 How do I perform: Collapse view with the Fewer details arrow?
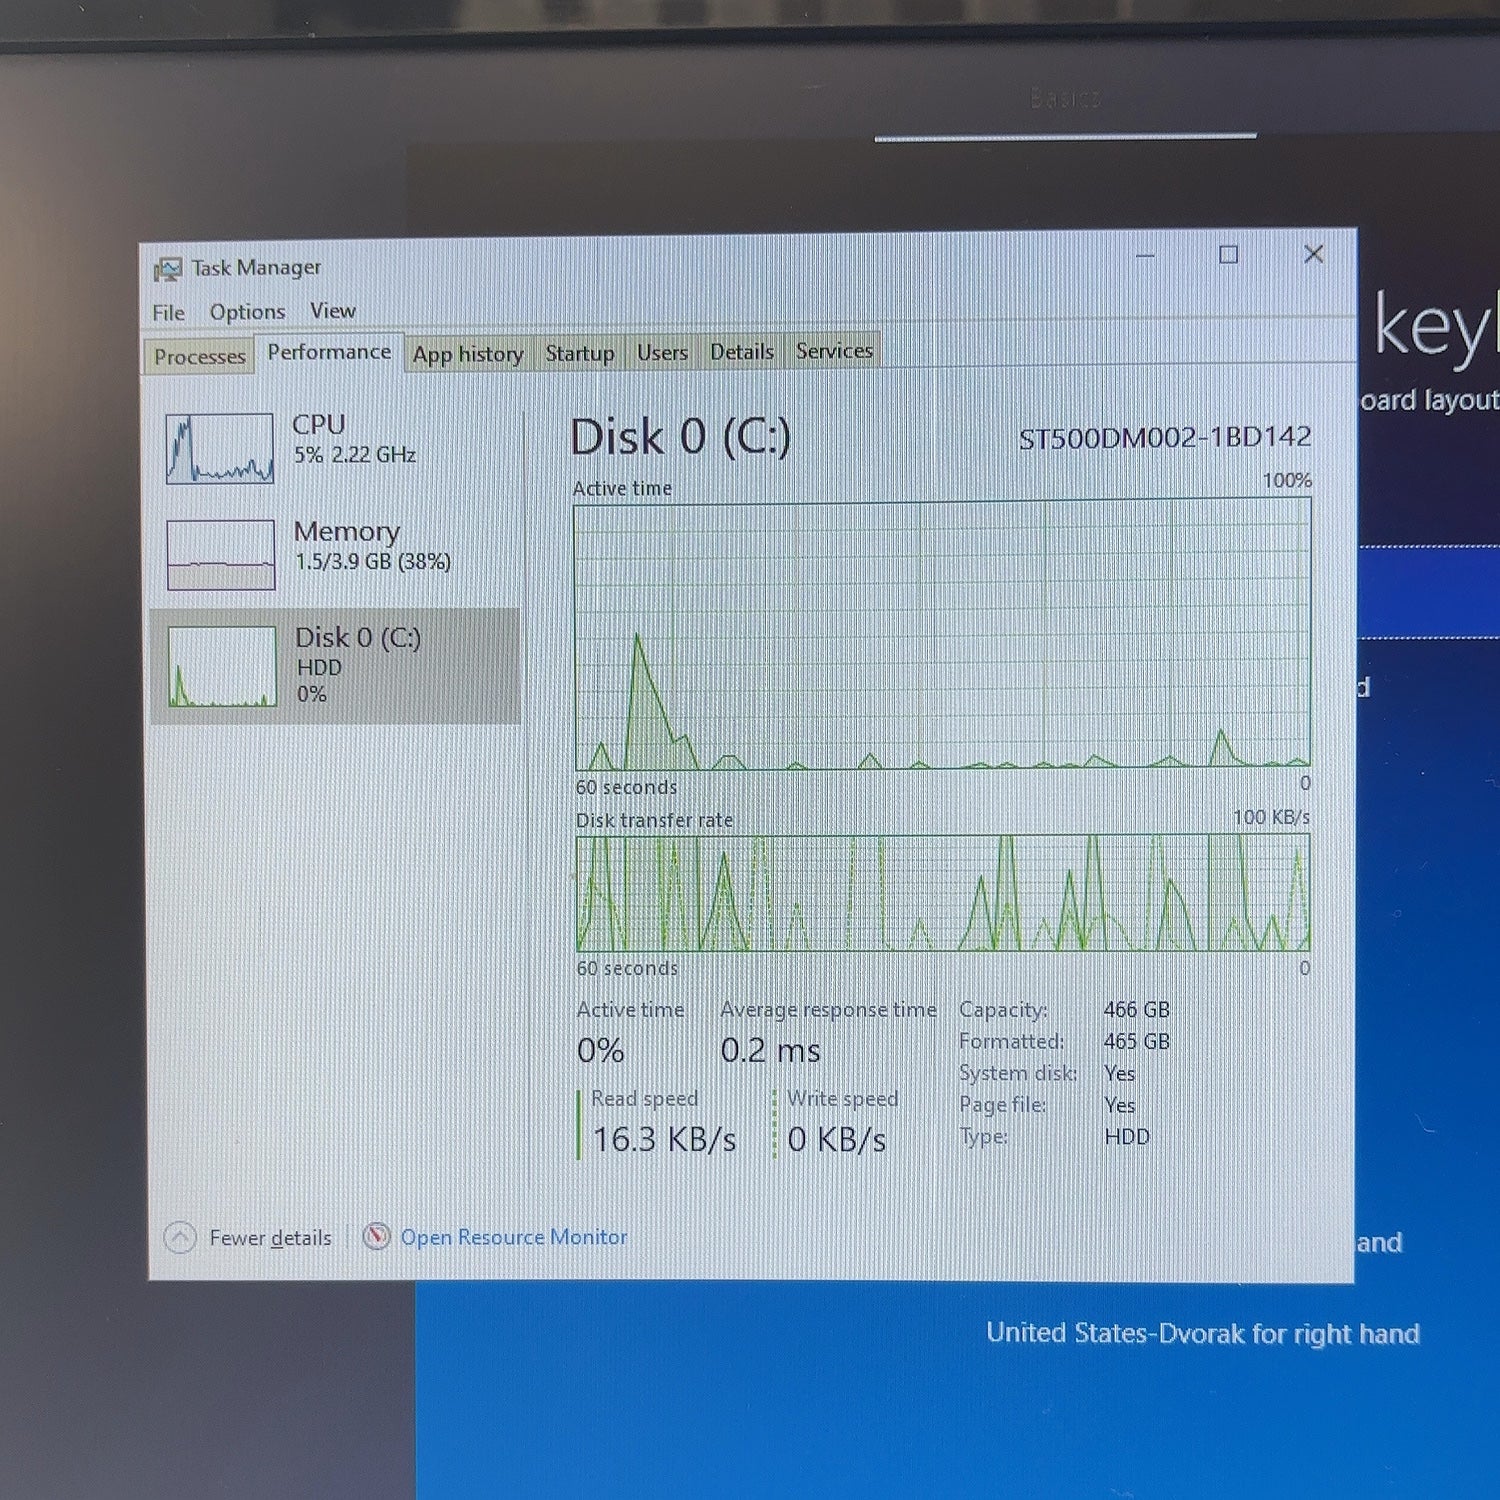(180, 1238)
